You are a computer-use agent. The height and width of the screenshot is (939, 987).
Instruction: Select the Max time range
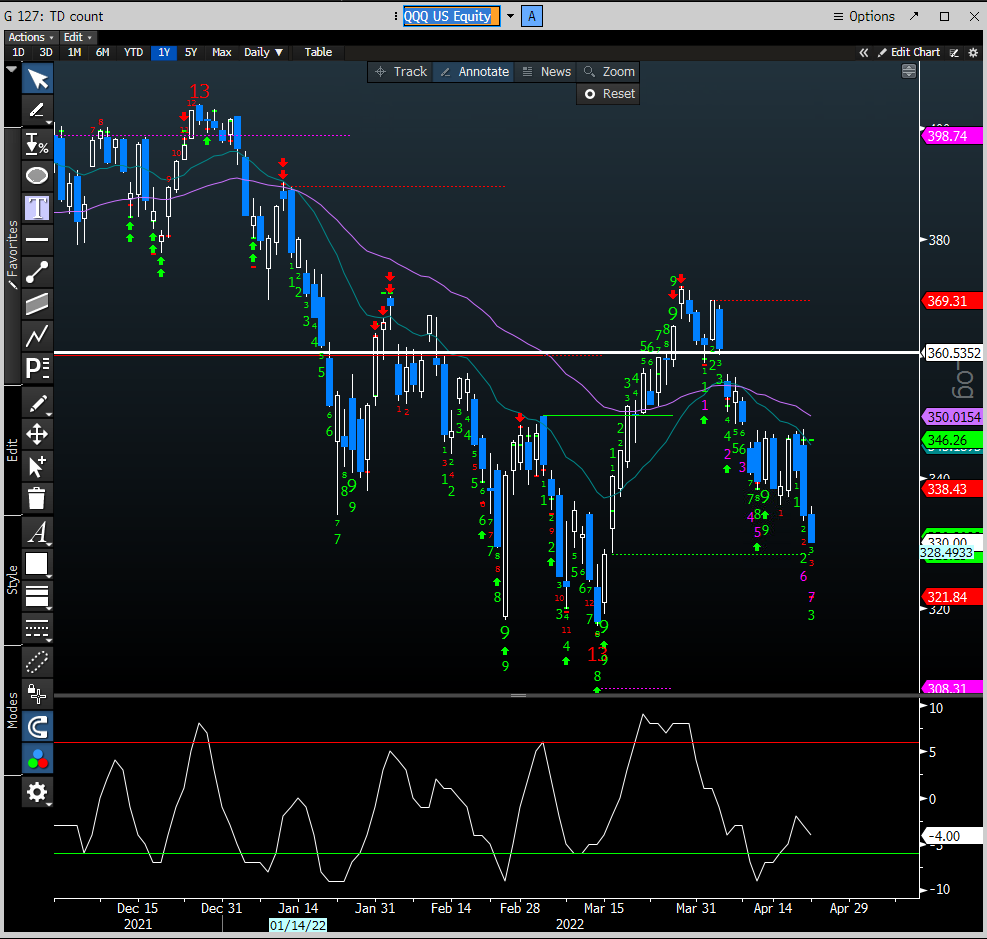pyautogui.click(x=222, y=52)
